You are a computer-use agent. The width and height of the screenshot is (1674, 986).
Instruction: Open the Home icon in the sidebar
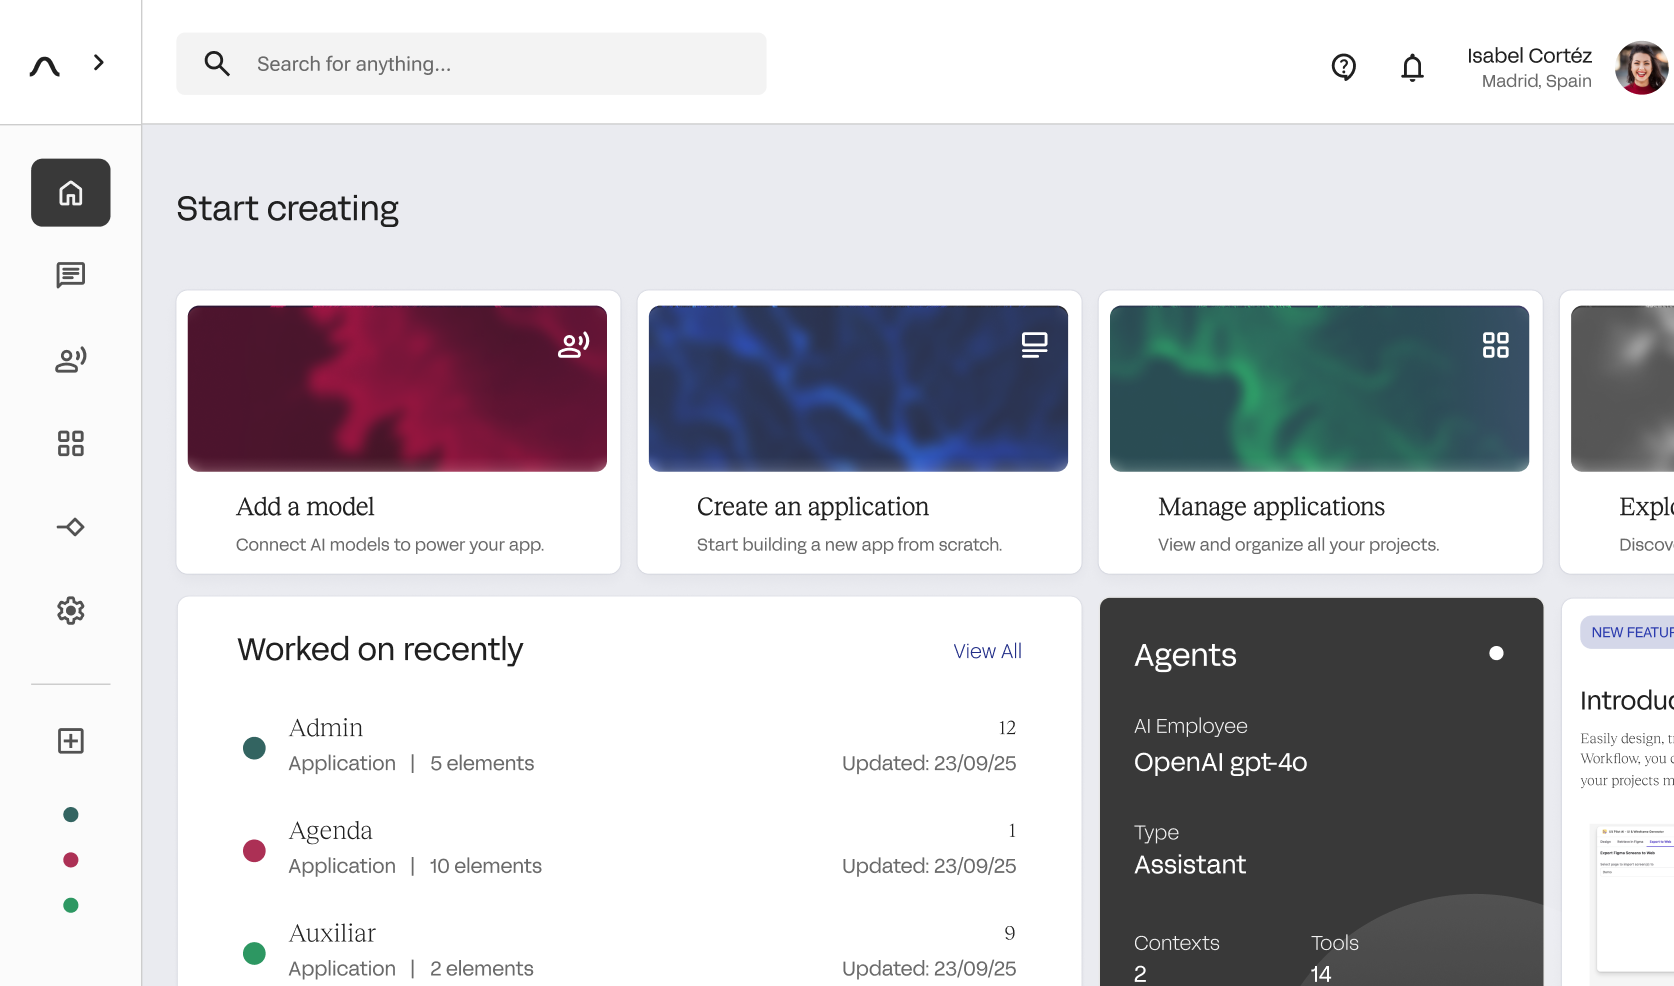click(x=70, y=192)
